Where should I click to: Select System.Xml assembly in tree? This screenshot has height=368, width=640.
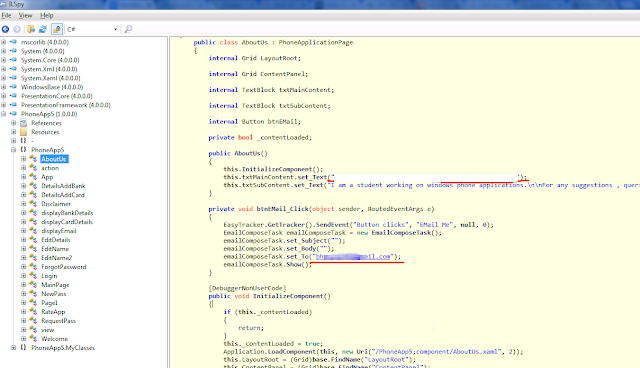click(49, 69)
